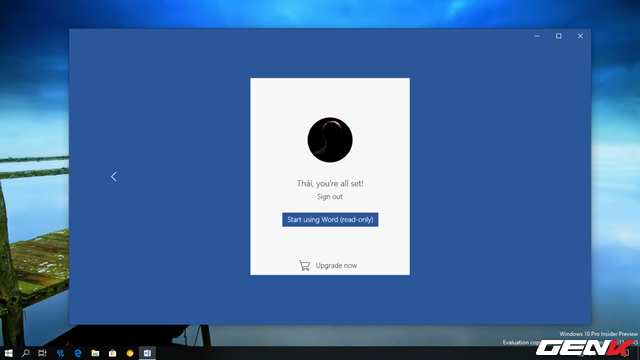Open the Upgrade now link
The image size is (640, 360).
coord(336,266)
